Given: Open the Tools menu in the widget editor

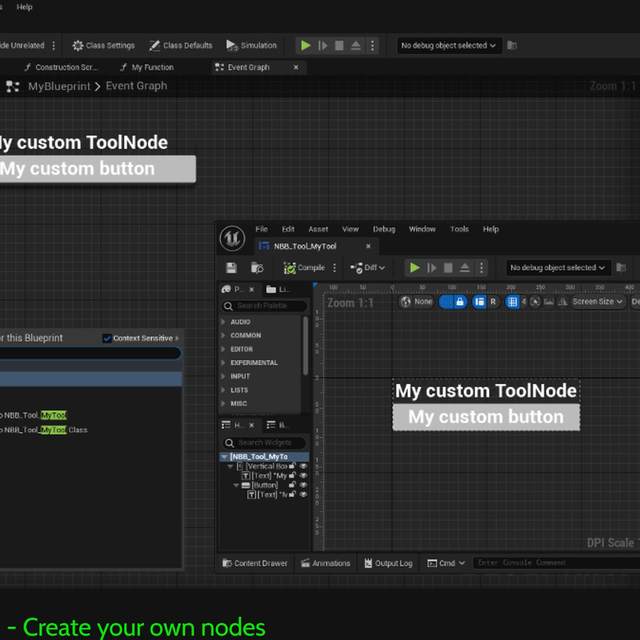Looking at the screenshot, I should click(460, 229).
